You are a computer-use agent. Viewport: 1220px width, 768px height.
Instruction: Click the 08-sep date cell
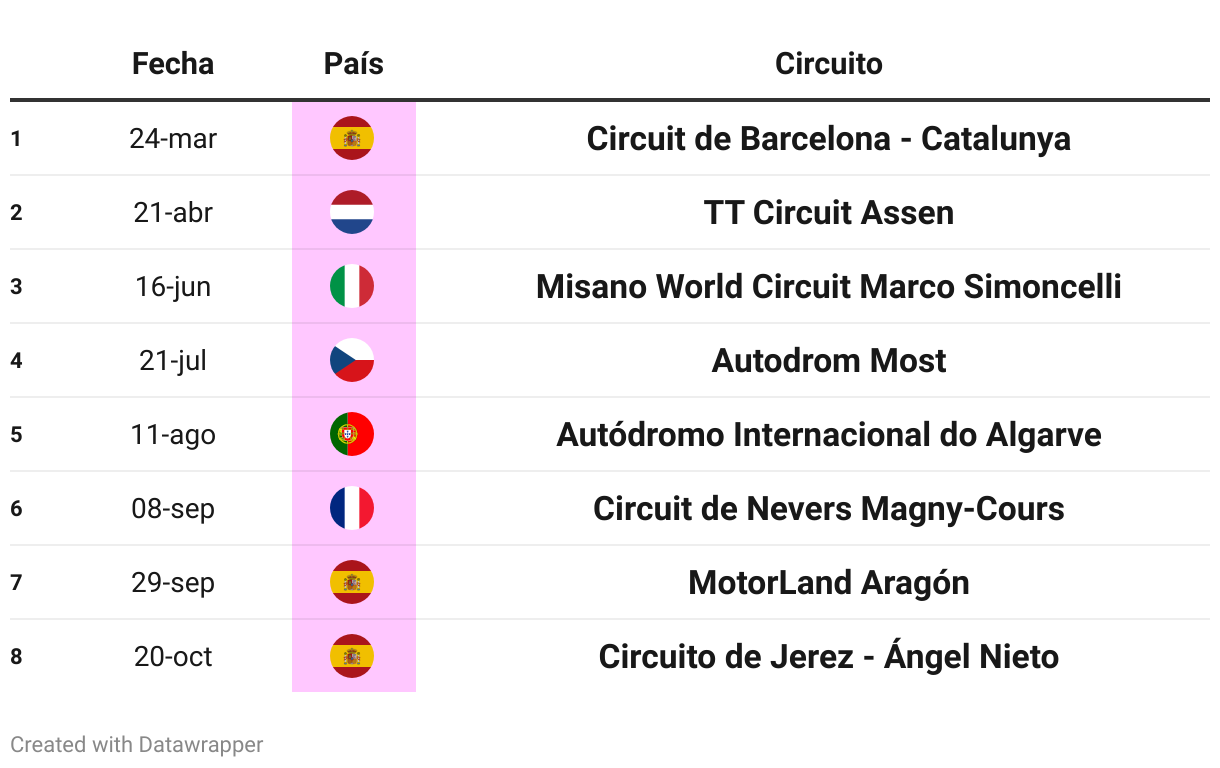pyautogui.click(x=173, y=508)
